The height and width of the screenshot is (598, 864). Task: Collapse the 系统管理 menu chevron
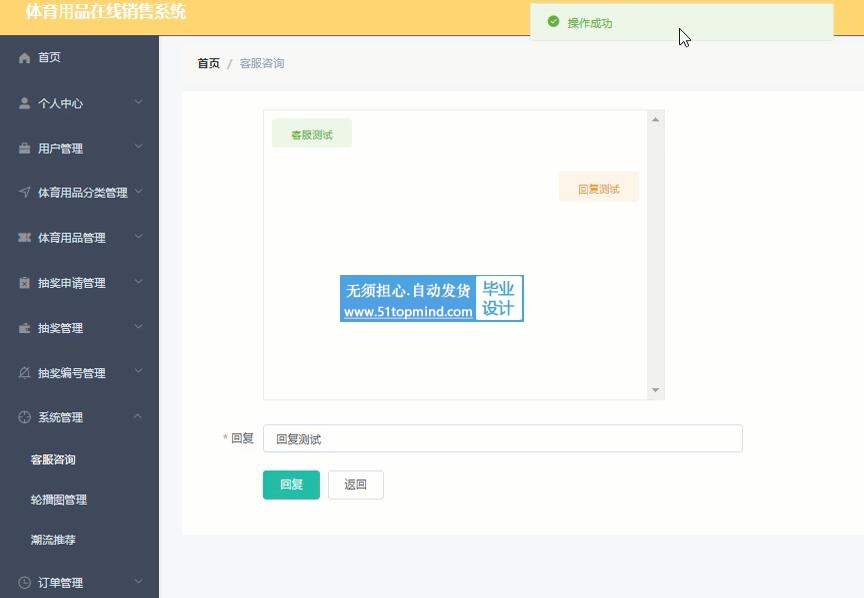[x=138, y=416]
